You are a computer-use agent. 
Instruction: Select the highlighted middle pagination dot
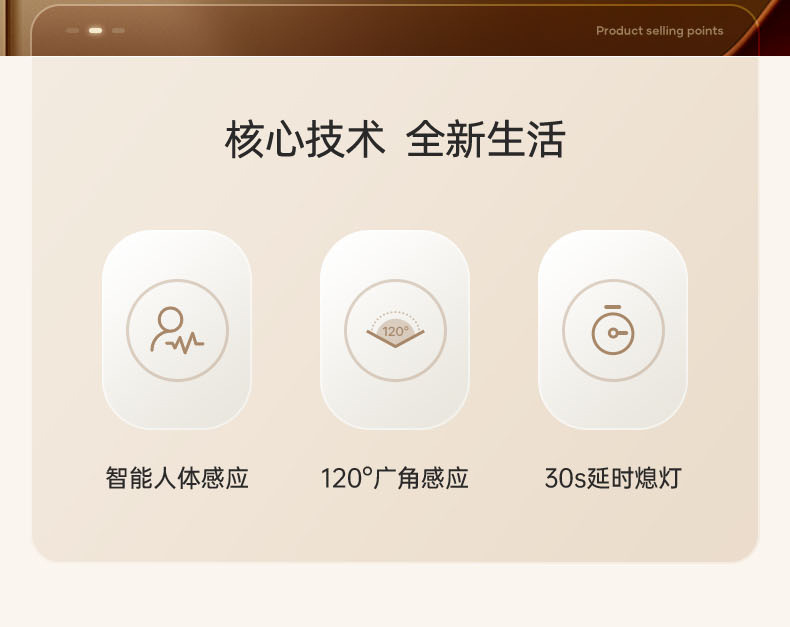[x=95, y=31]
